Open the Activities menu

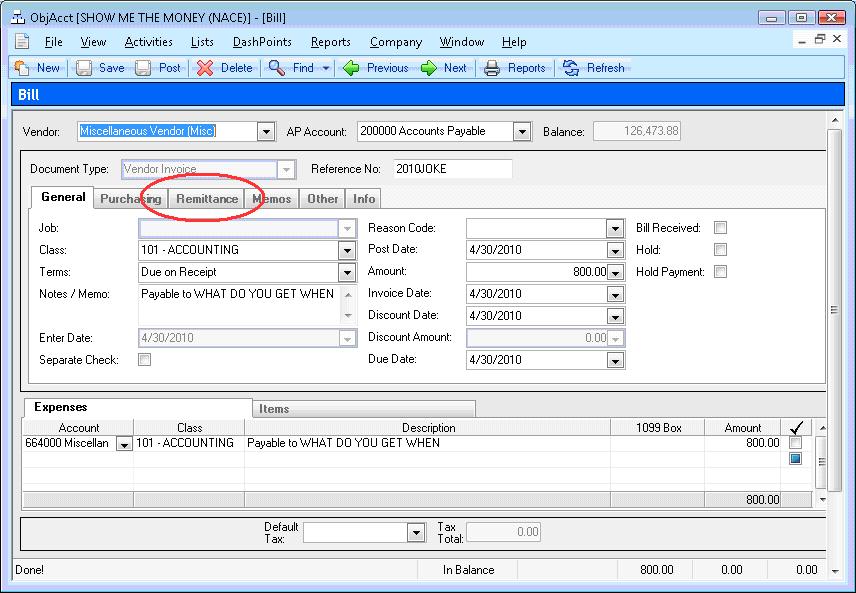[148, 42]
